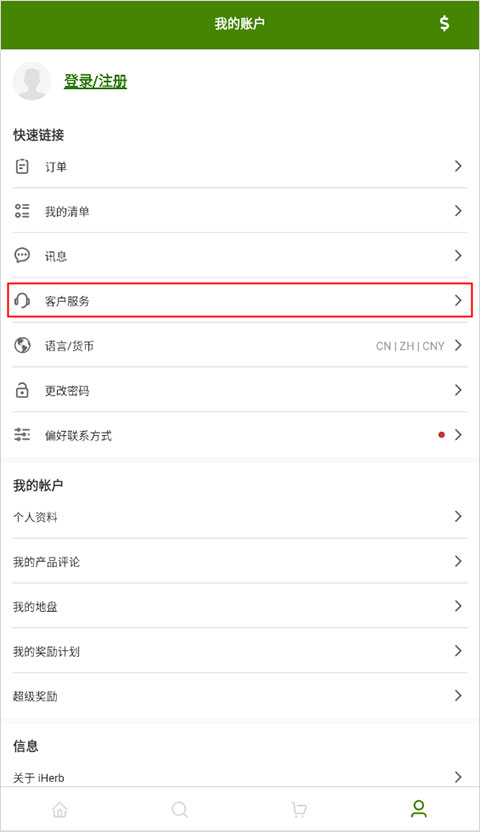
Task: Tap the dollar sign icon in header
Action: [x=444, y=23]
